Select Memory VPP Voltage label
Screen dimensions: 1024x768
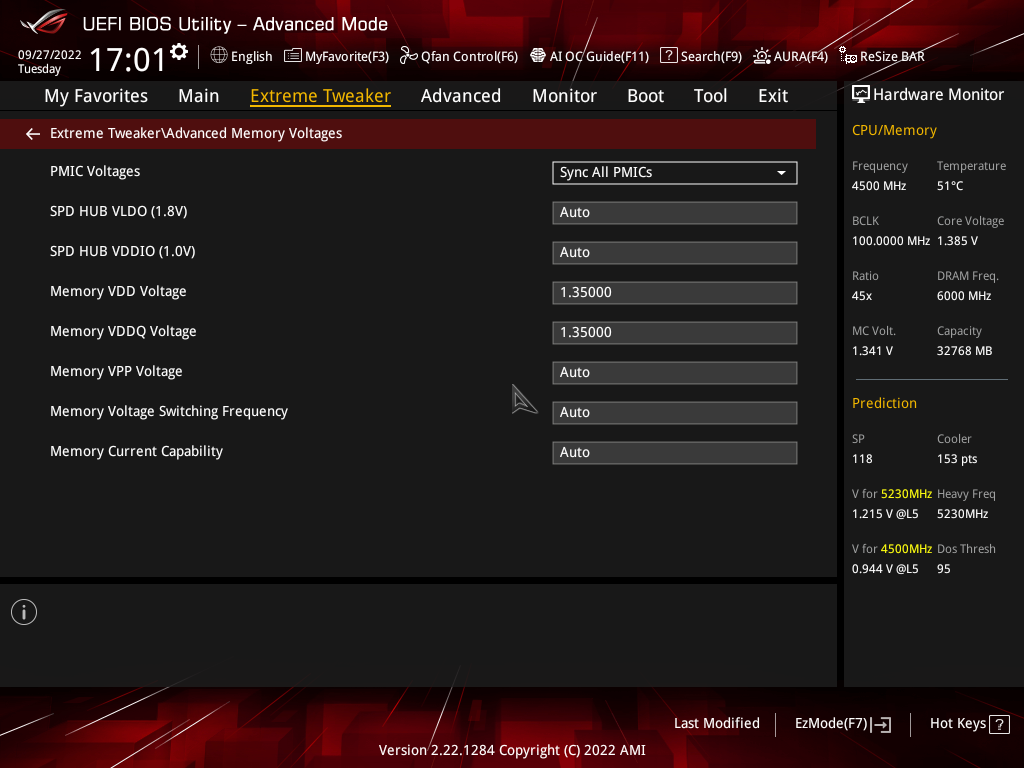pyautogui.click(x=116, y=371)
